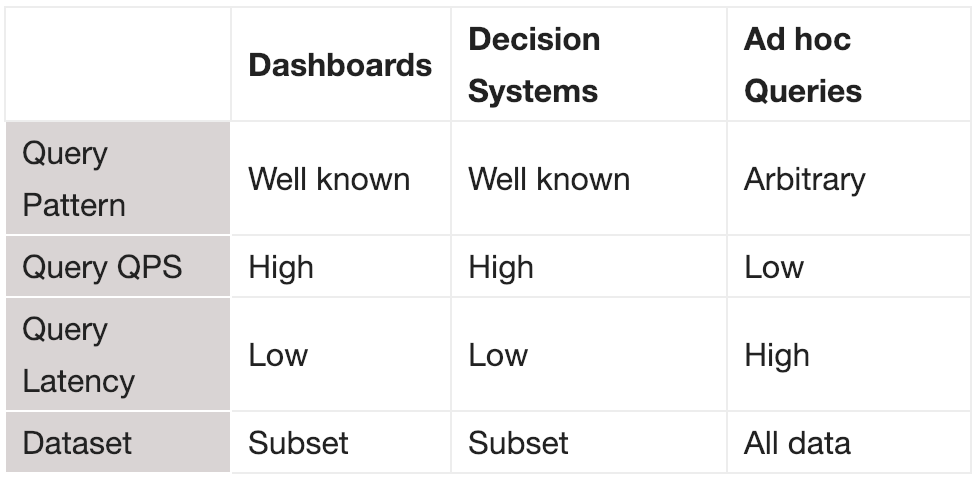Click Well known under Dashboards
The image size is (976, 478).
(x=329, y=180)
